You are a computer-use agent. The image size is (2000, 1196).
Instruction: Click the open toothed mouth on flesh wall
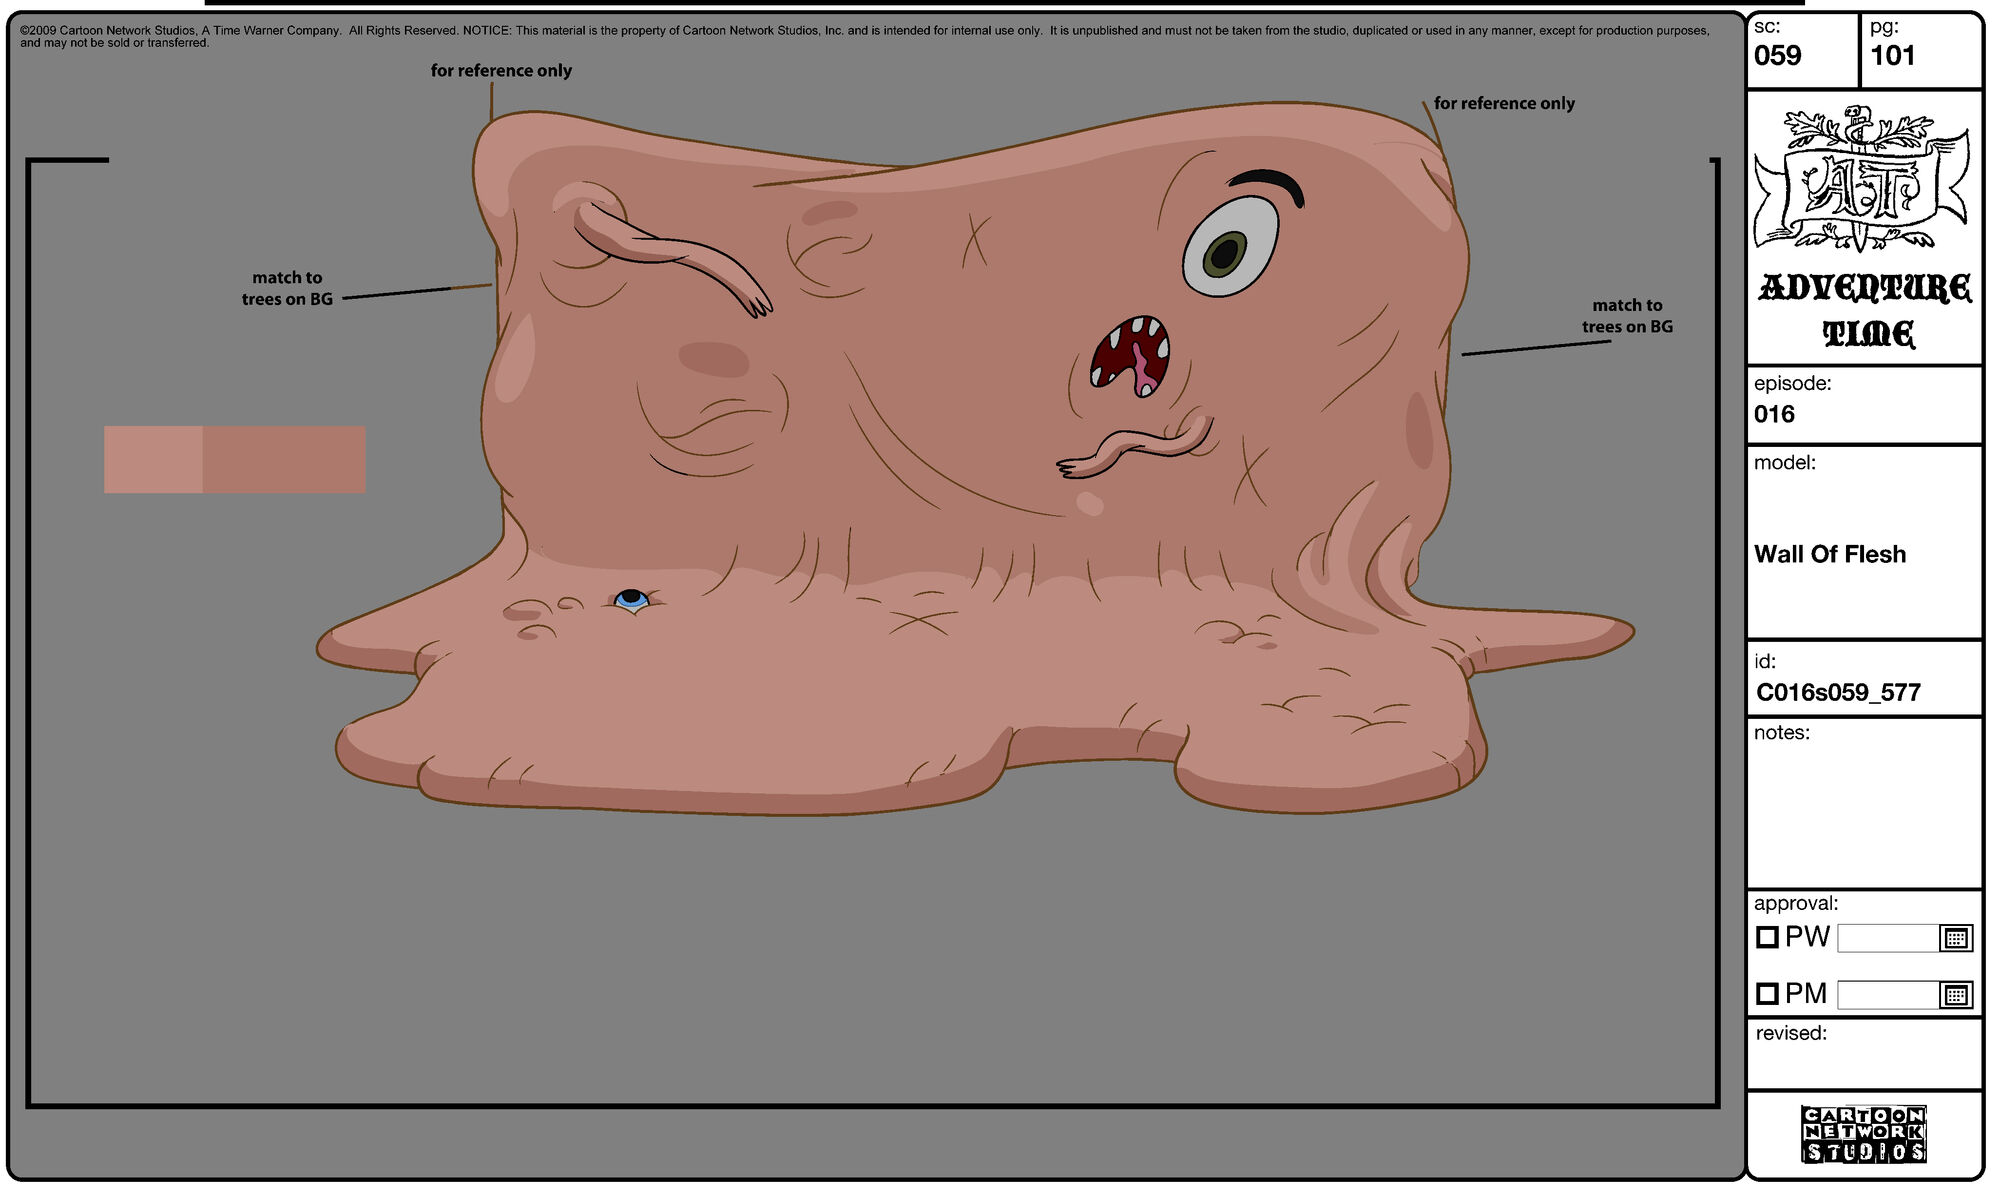(1131, 356)
